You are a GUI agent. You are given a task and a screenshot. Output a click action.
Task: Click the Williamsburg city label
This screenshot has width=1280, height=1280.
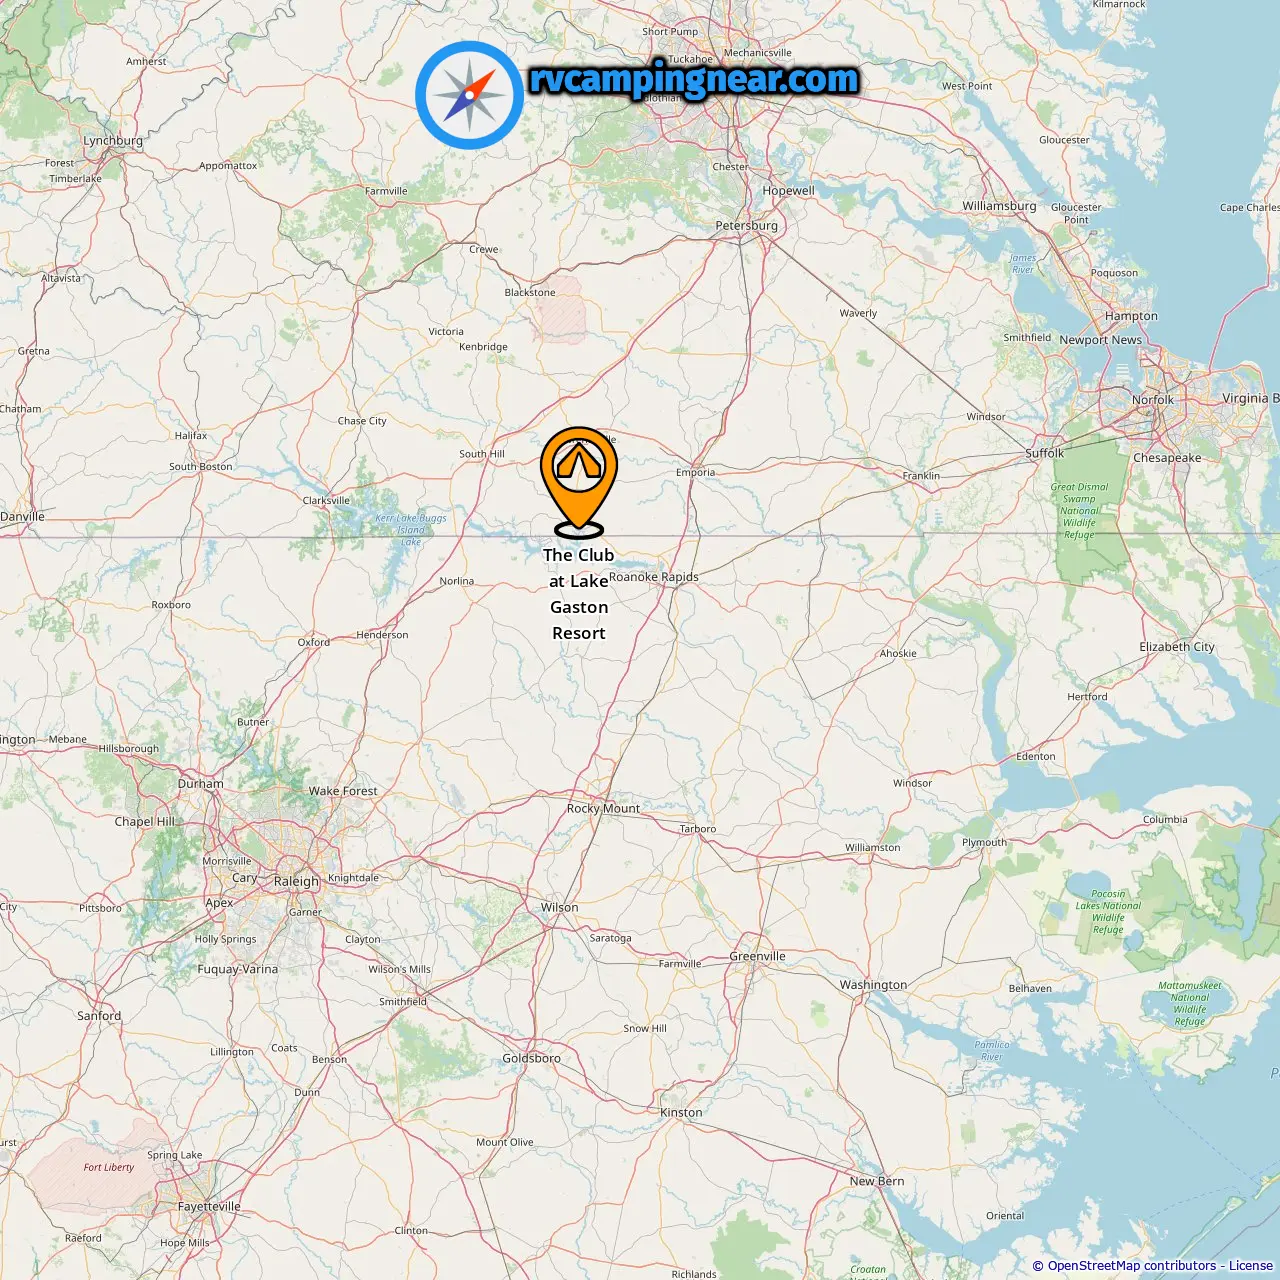[999, 206]
